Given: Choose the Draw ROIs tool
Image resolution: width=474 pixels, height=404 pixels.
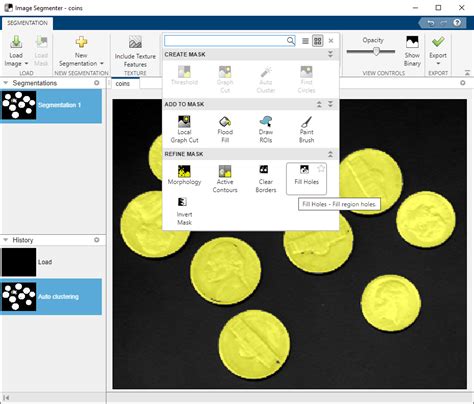Looking at the screenshot, I should [x=266, y=129].
